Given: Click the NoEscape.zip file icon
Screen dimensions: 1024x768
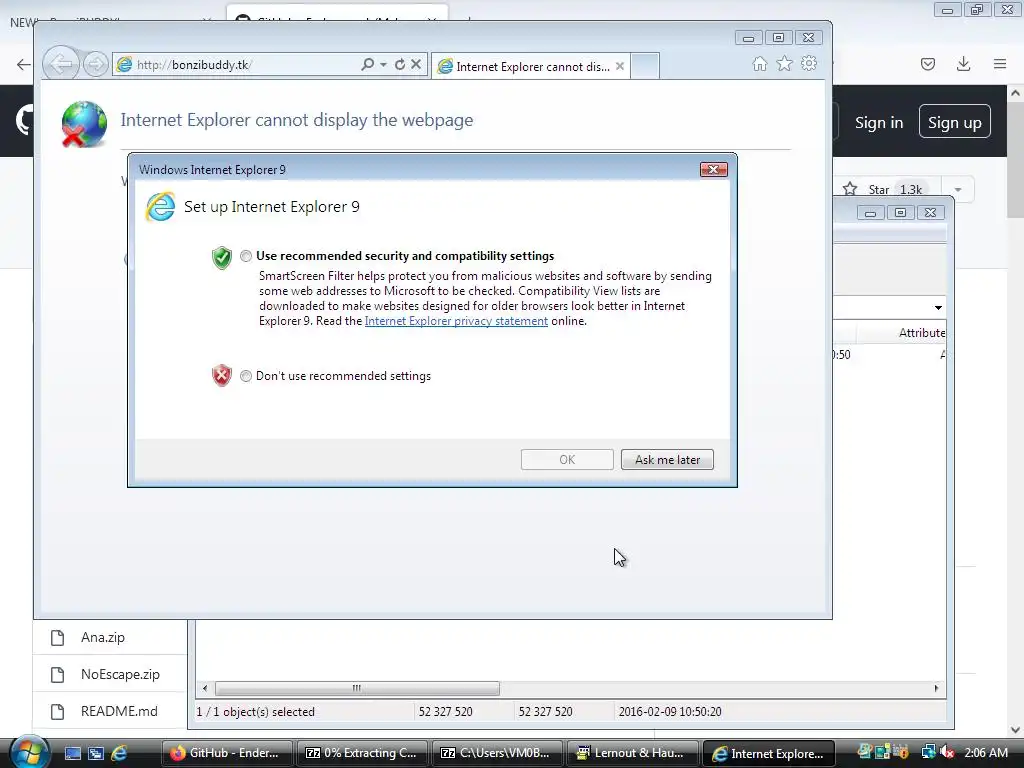Looking at the screenshot, I should [x=57, y=675].
